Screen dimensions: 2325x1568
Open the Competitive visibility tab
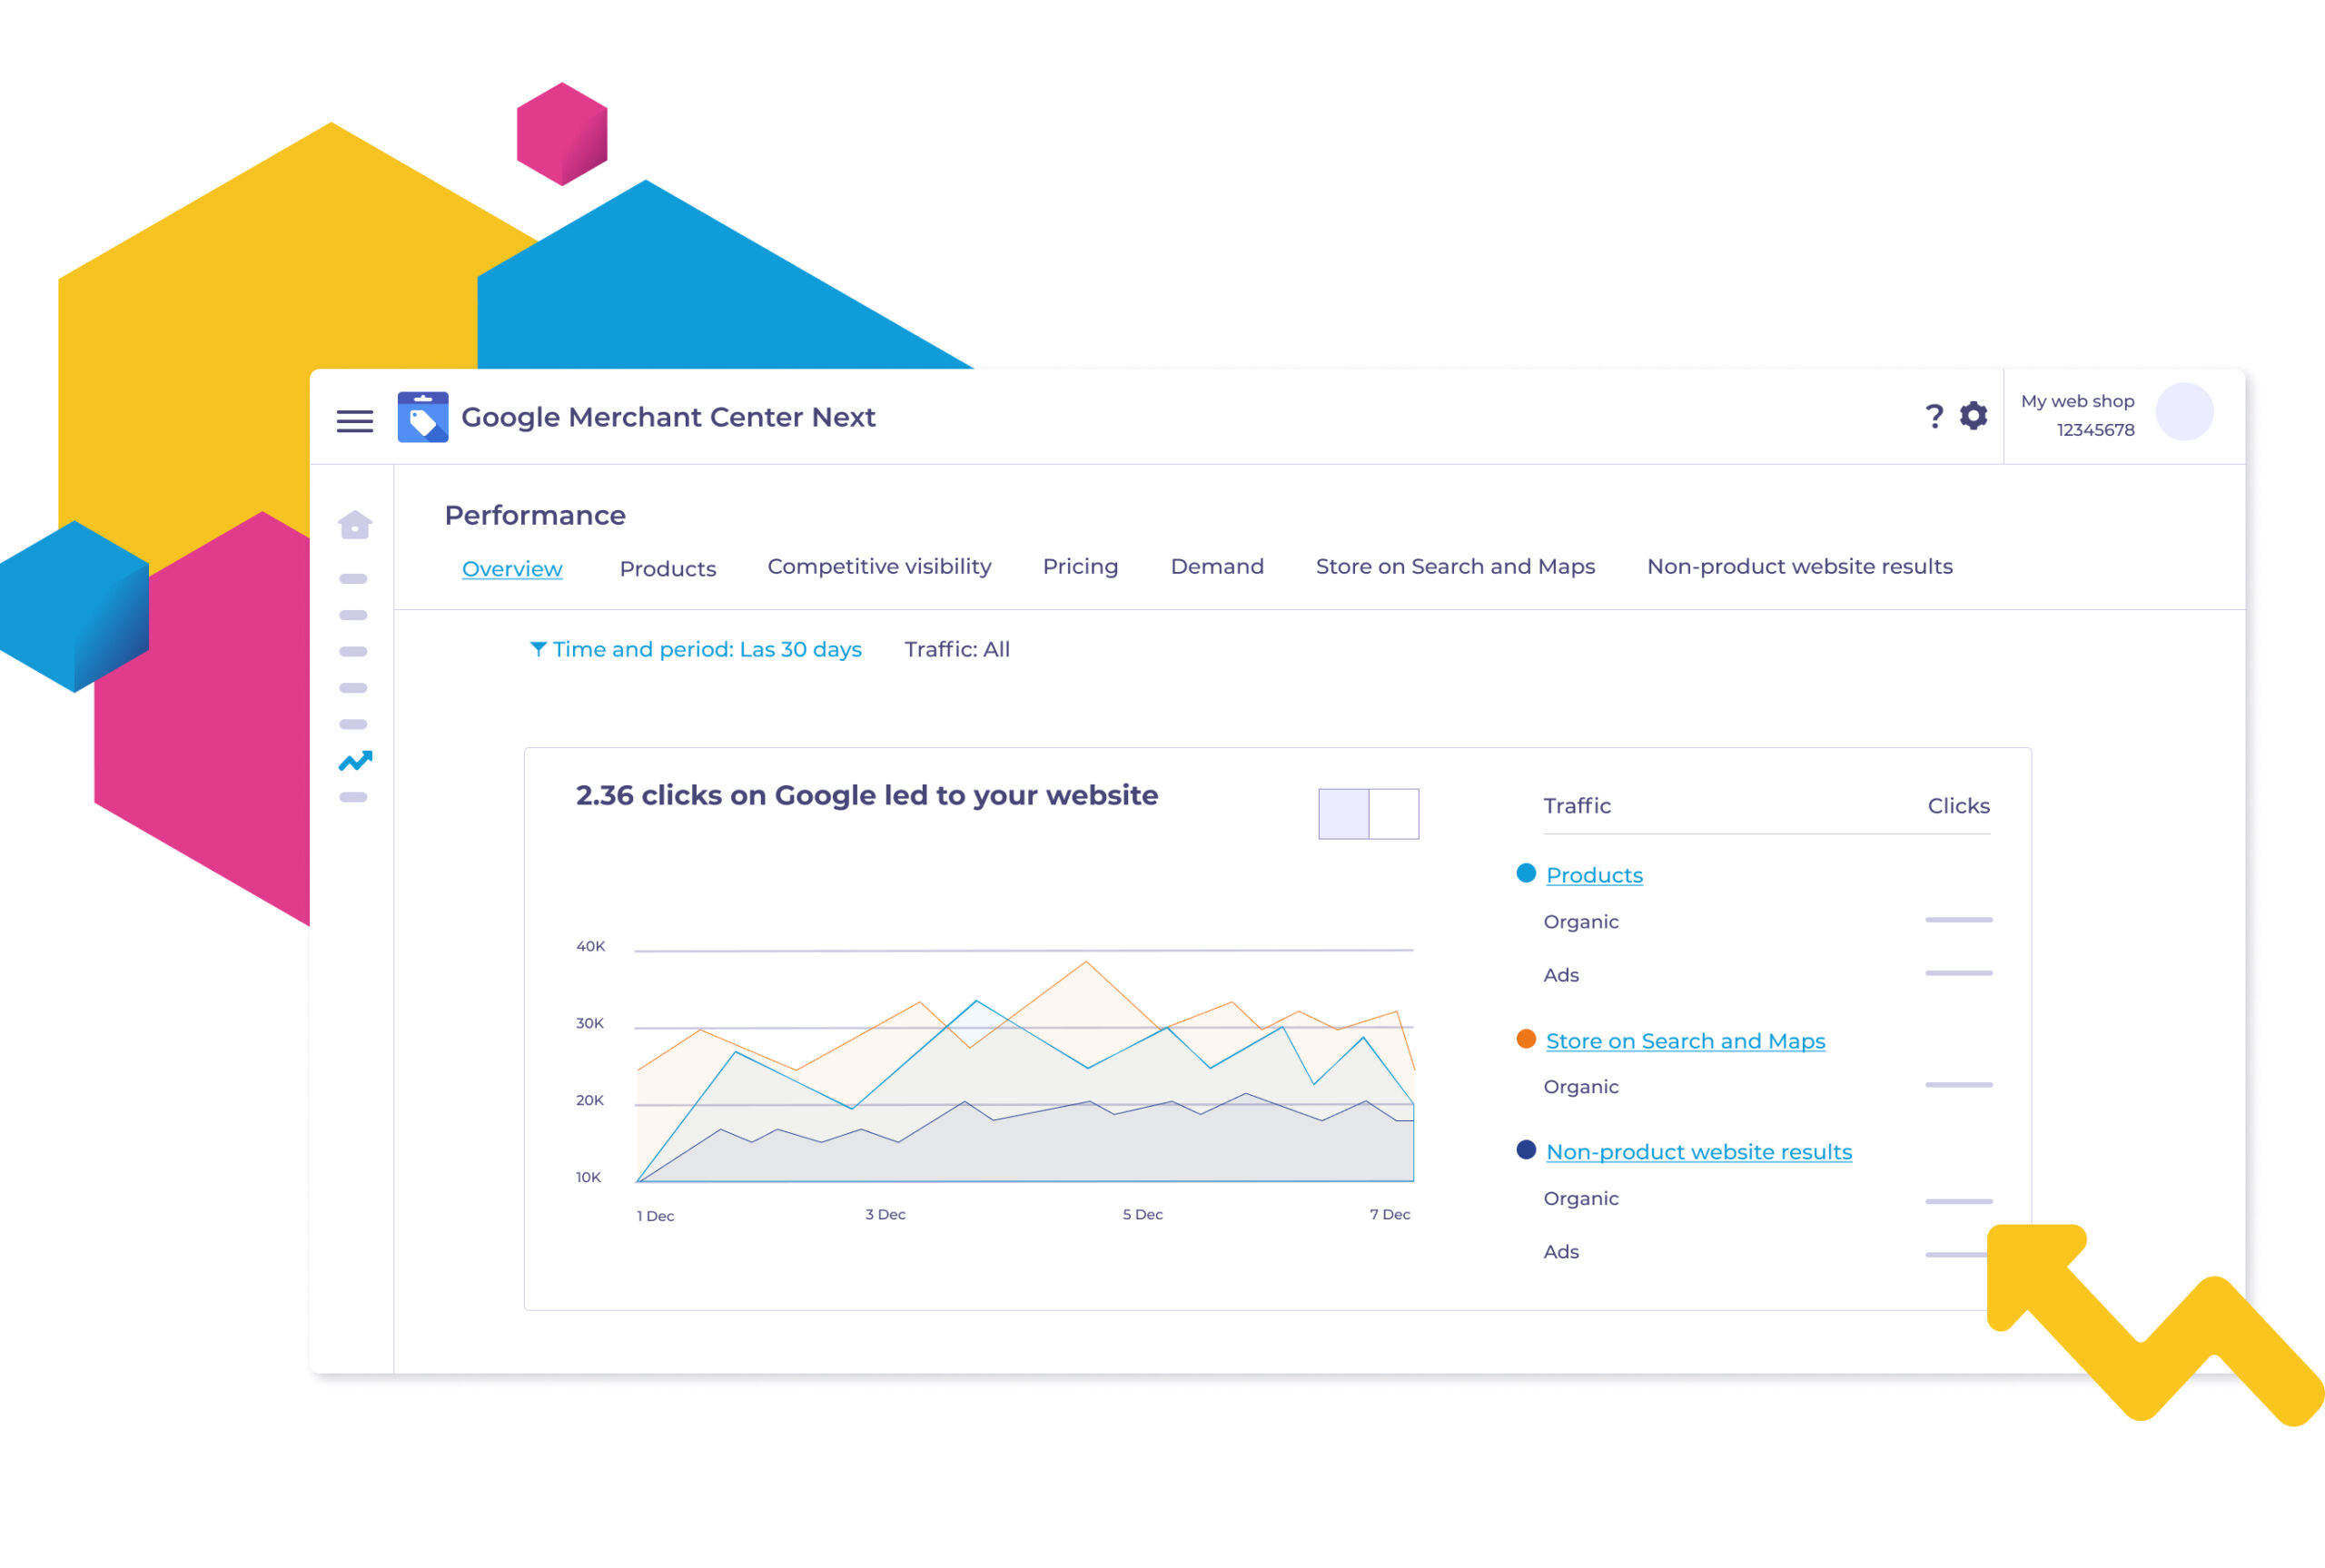(x=879, y=567)
